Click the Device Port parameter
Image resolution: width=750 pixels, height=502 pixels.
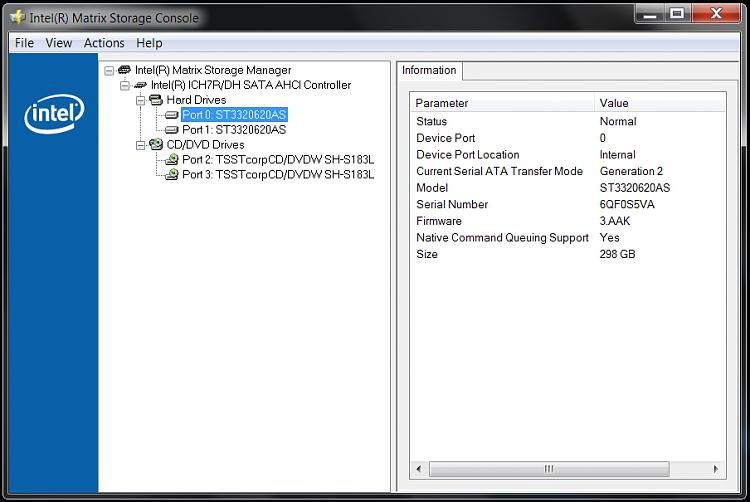[446, 138]
